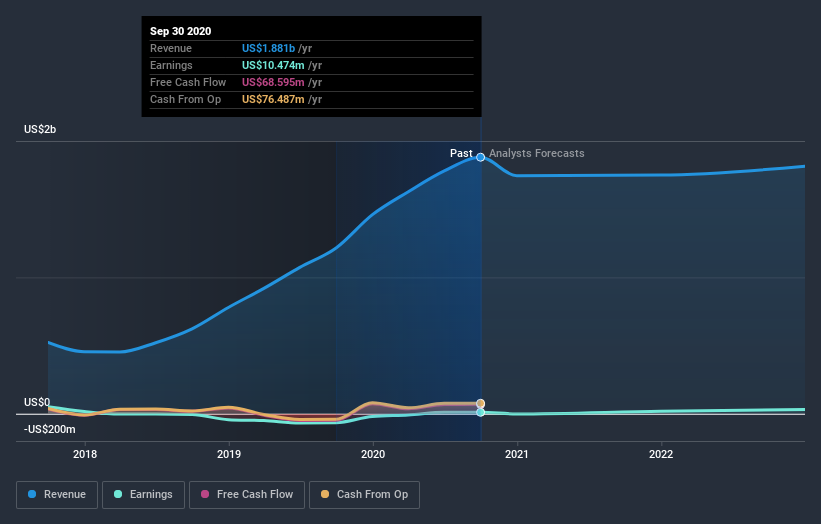Click the 2021 x-axis label
Image resolution: width=821 pixels, height=524 pixels.
517,454
